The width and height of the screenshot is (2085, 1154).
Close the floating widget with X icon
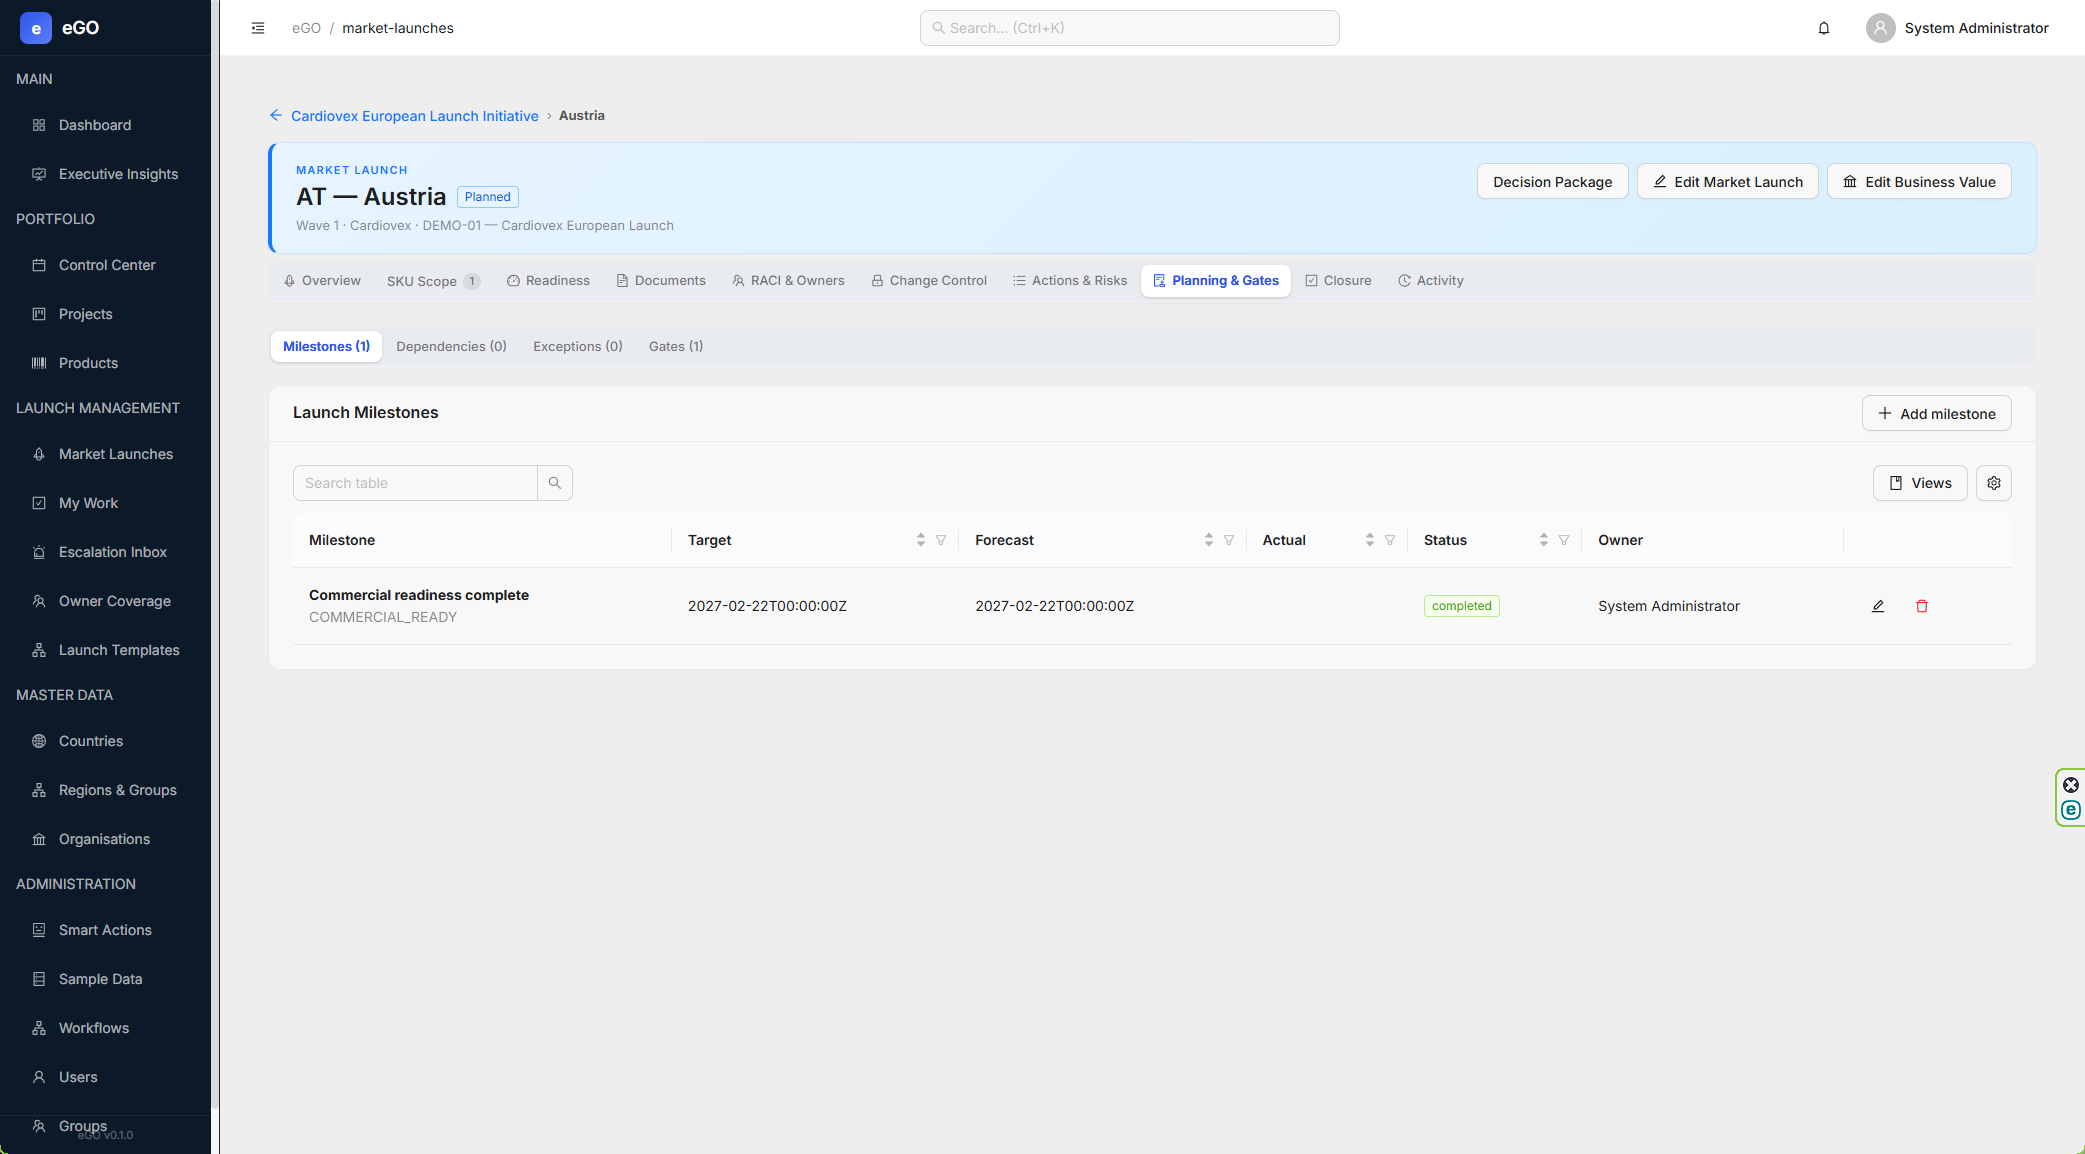click(x=2071, y=785)
